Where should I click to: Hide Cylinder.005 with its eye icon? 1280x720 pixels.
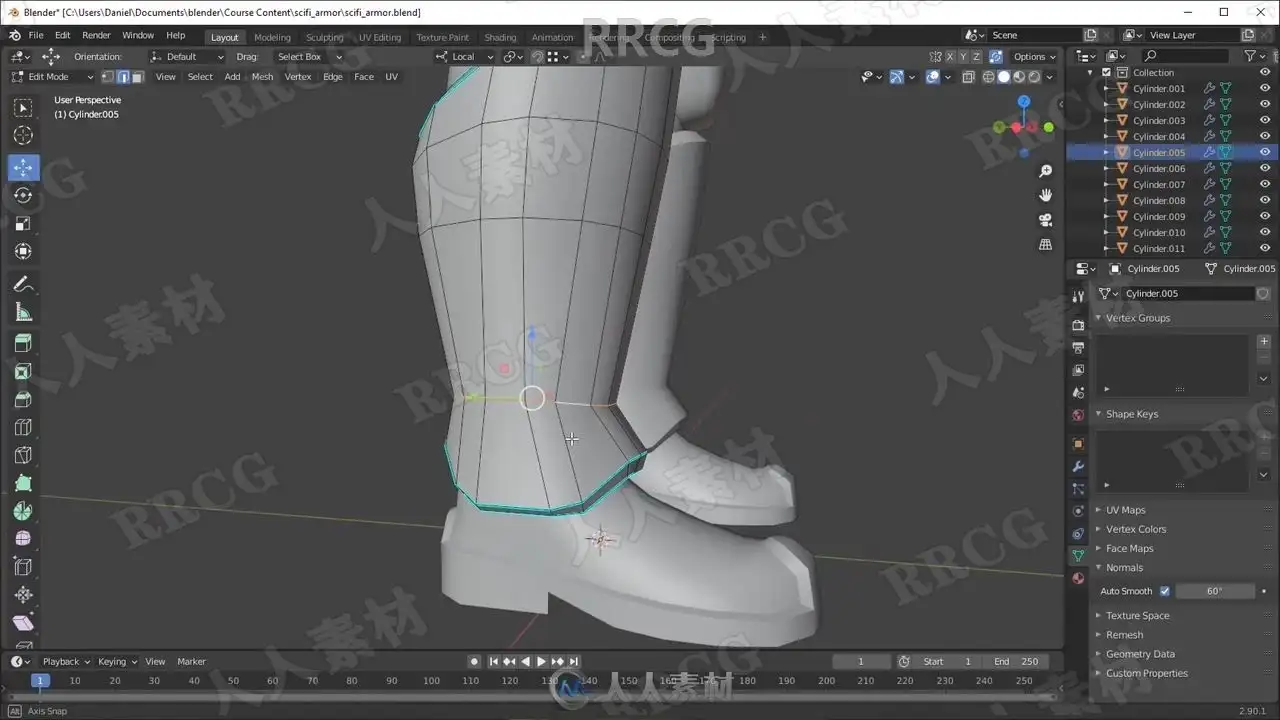click(1265, 153)
